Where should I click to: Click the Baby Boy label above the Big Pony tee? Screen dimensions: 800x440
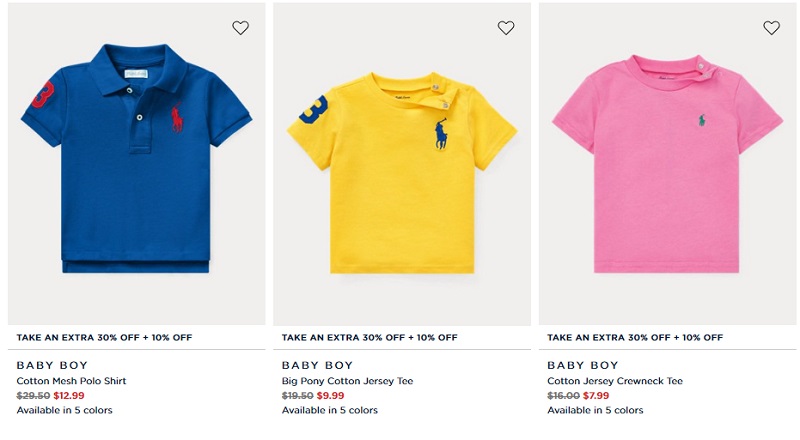pos(317,365)
